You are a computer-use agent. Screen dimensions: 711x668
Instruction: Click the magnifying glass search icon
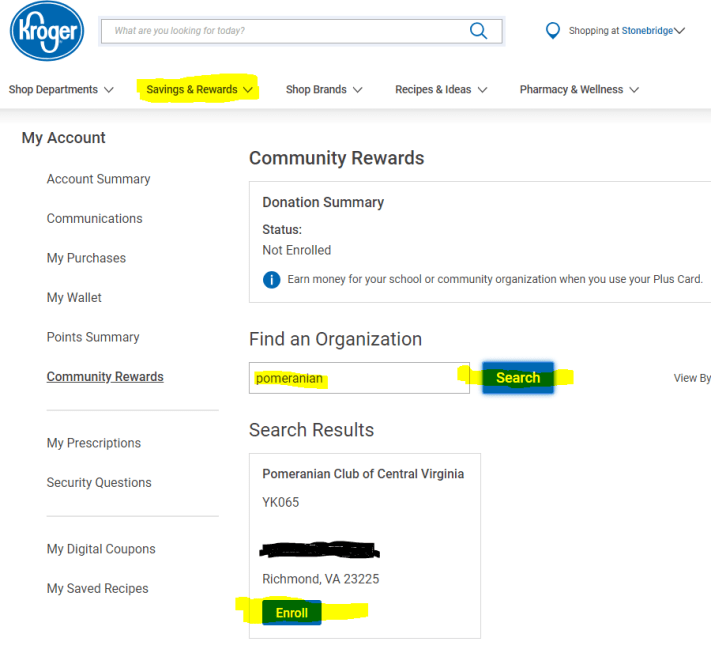point(478,31)
